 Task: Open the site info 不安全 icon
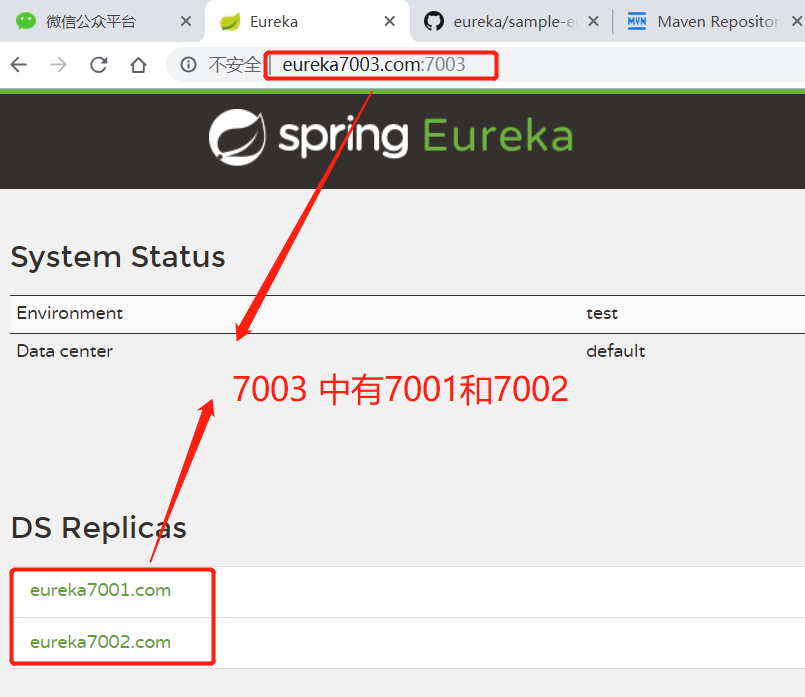188,65
